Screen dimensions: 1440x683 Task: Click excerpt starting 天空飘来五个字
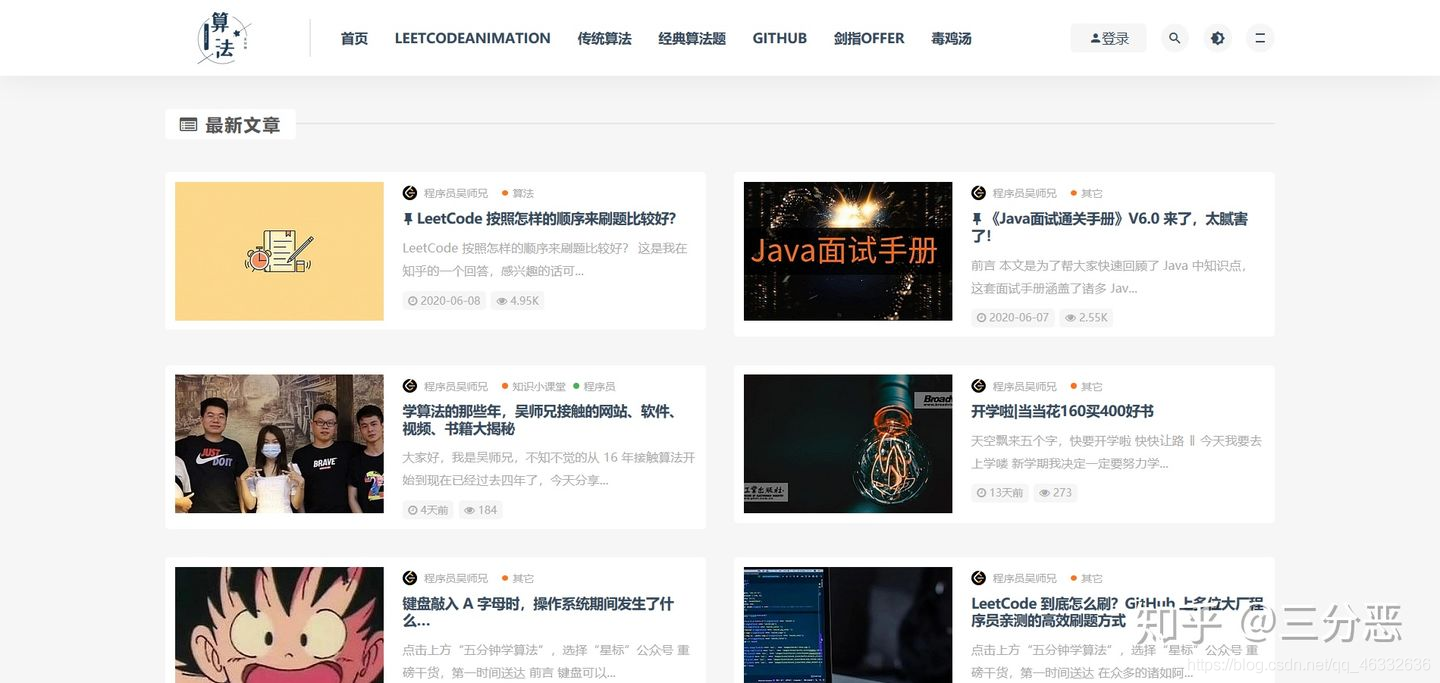[1116, 451]
